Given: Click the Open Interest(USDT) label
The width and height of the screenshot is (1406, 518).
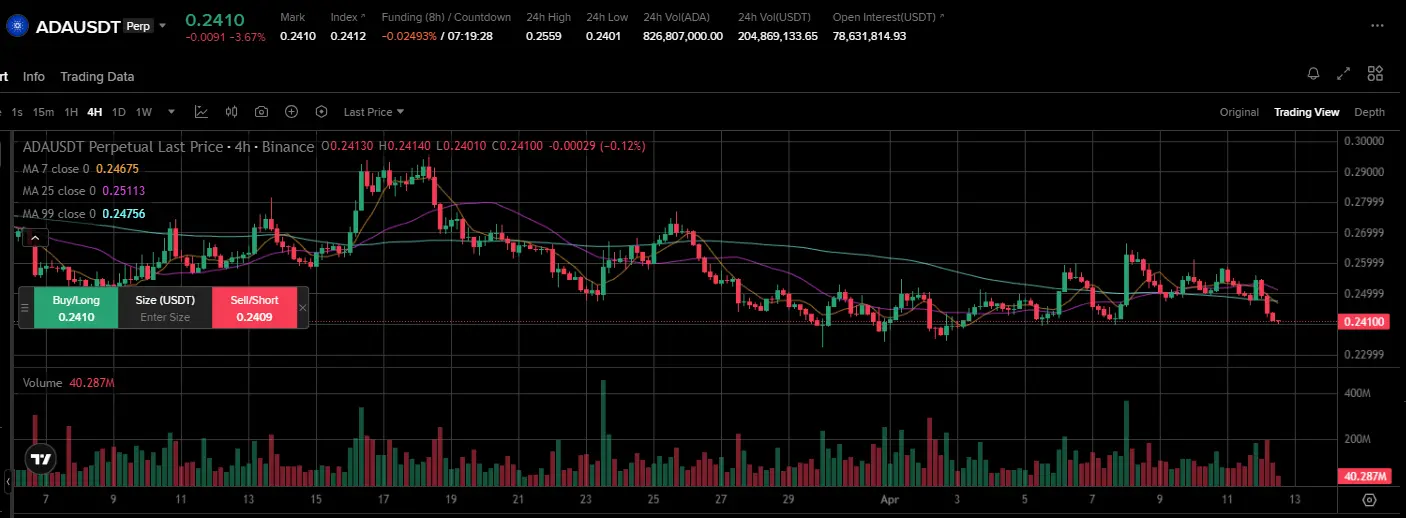Looking at the screenshot, I should 885,17.
